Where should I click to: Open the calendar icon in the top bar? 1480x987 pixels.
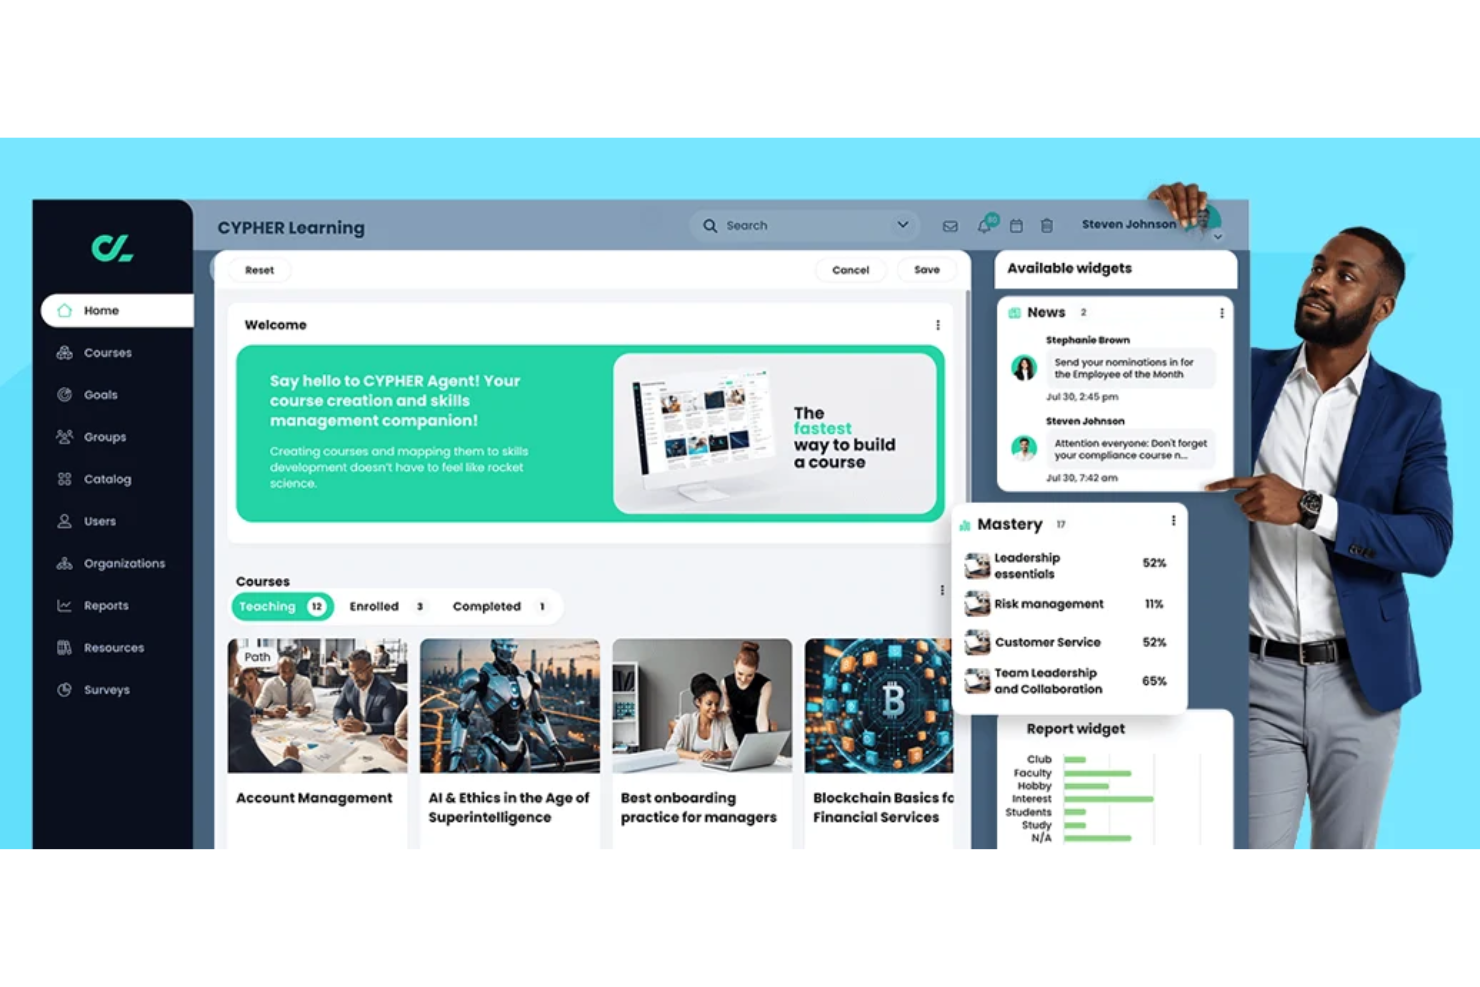click(x=1016, y=226)
